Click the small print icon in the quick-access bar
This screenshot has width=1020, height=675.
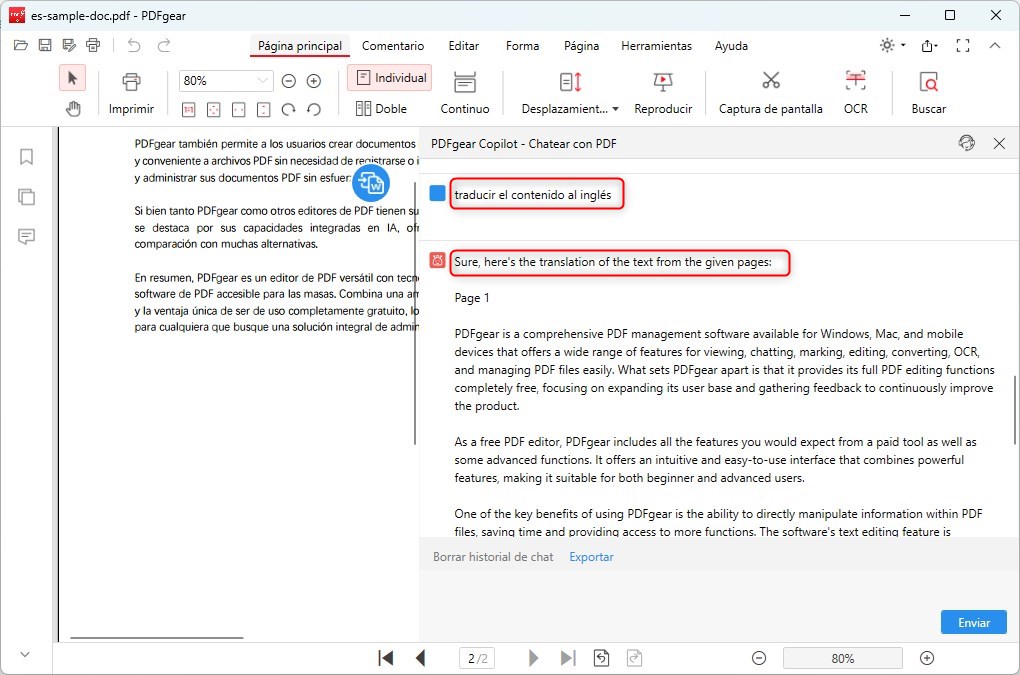93,46
